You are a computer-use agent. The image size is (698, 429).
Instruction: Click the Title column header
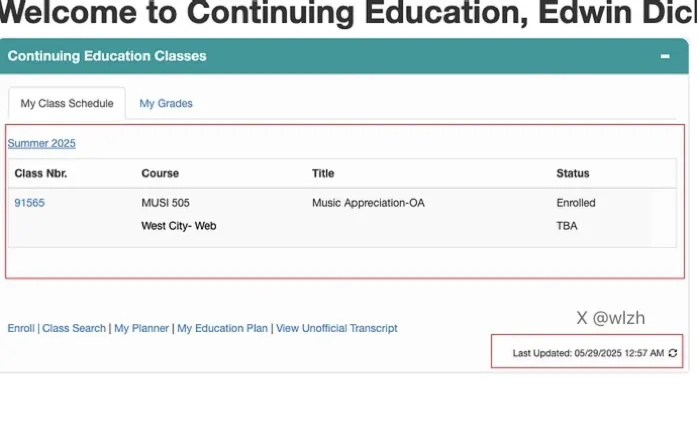[x=323, y=174]
